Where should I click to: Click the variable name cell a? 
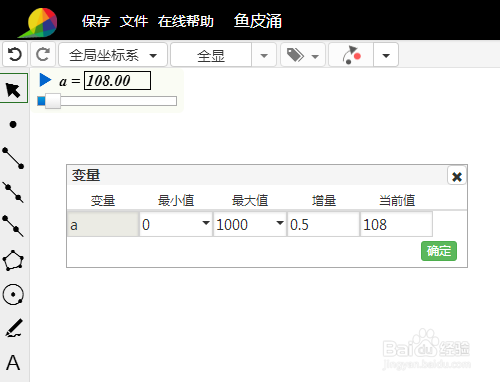pyautogui.click(x=103, y=224)
